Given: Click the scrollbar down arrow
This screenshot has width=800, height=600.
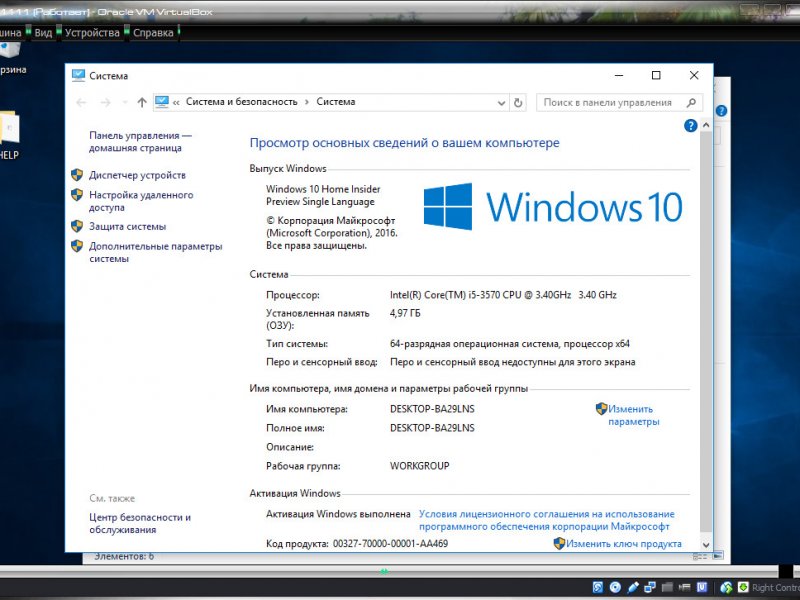Looking at the screenshot, I should [x=706, y=545].
